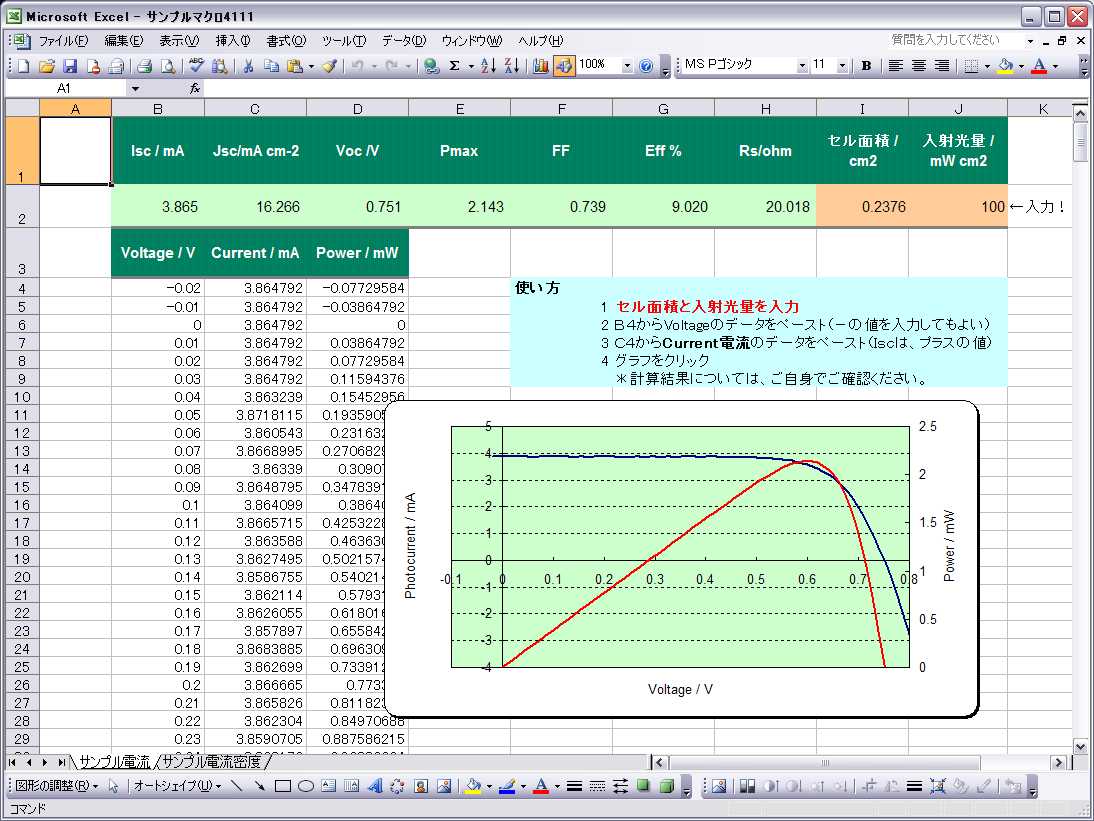Viewport: 1094px width, 821px height.
Task: Select the Oval drawing tool
Action: (x=306, y=786)
